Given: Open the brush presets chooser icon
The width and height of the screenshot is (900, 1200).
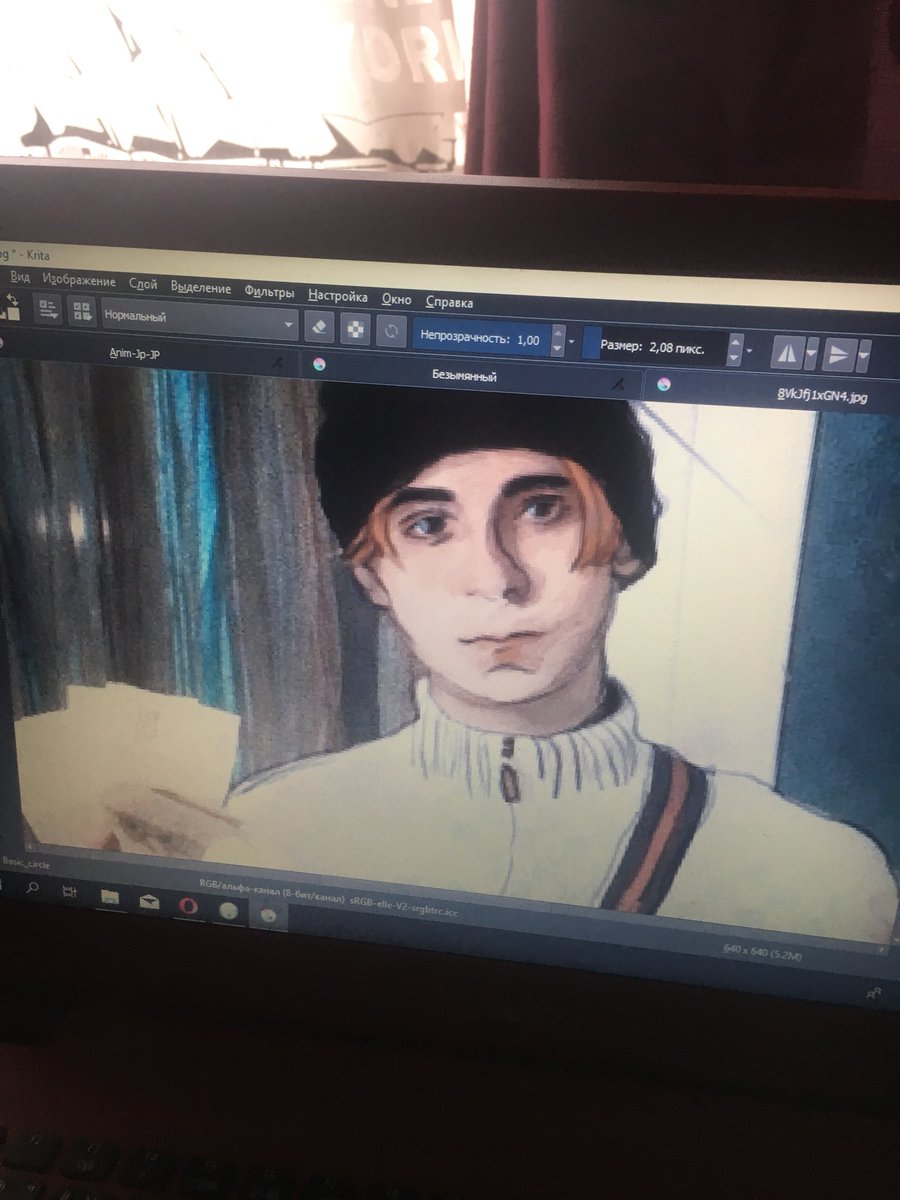Looking at the screenshot, I should coord(82,312).
